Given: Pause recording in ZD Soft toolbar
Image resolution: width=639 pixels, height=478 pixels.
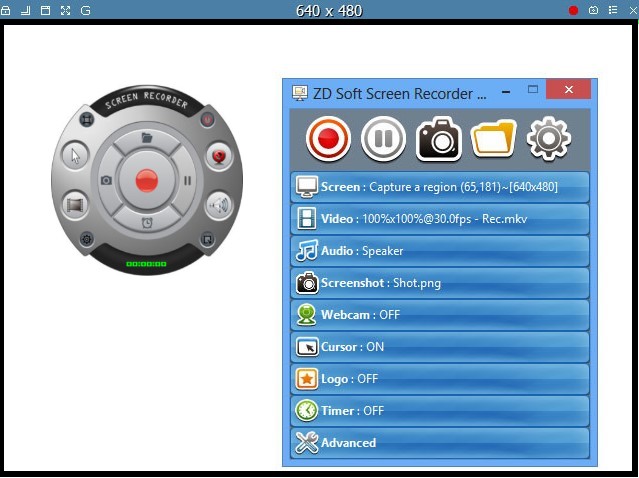Looking at the screenshot, I should pyautogui.click(x=383, y=139).
